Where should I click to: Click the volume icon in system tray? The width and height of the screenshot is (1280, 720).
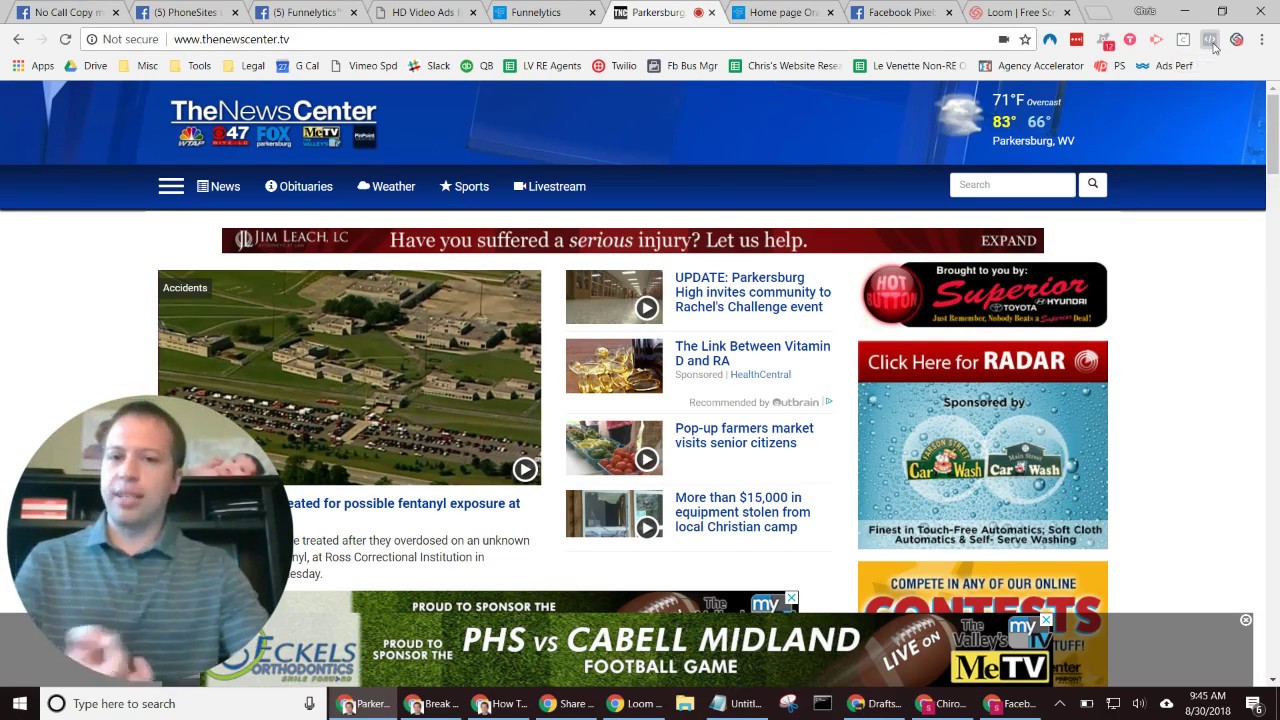[x=1138, y=703]
